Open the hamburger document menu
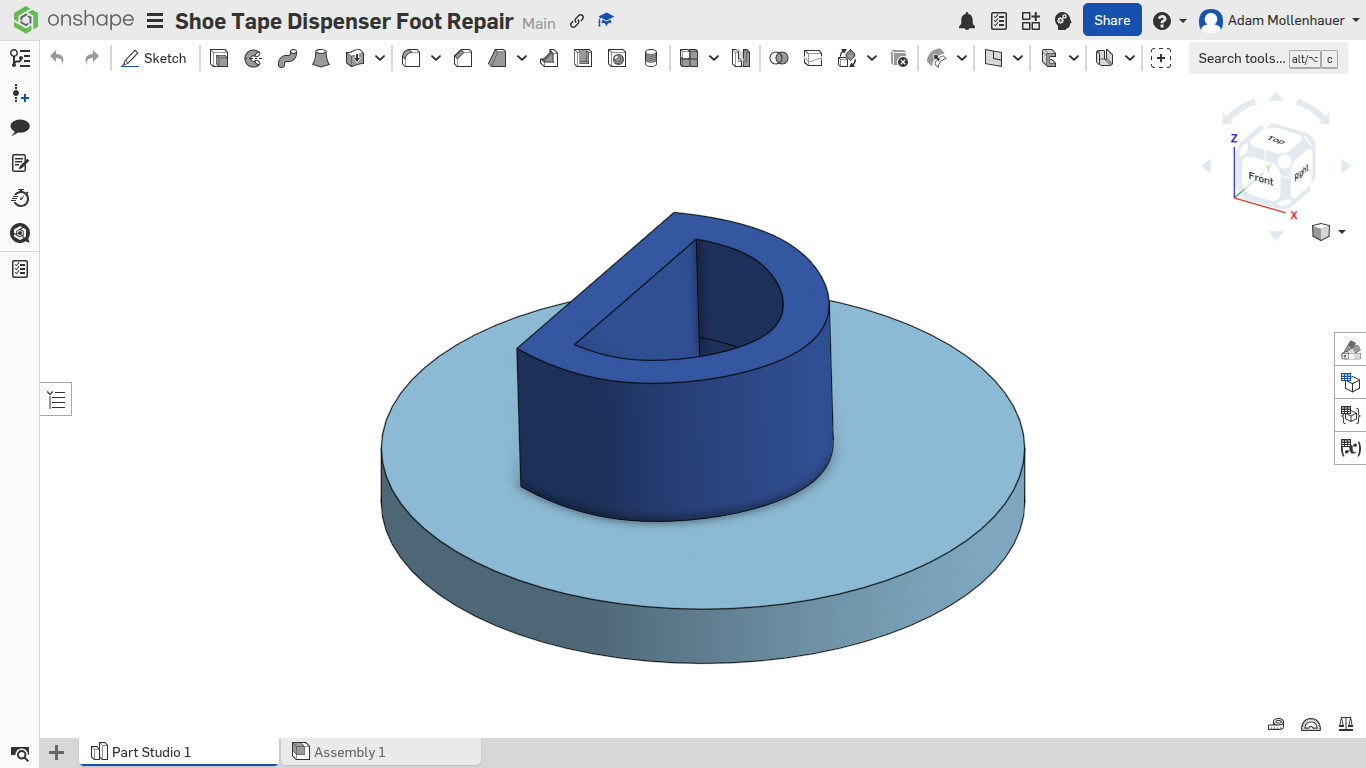 coord(154,21)
